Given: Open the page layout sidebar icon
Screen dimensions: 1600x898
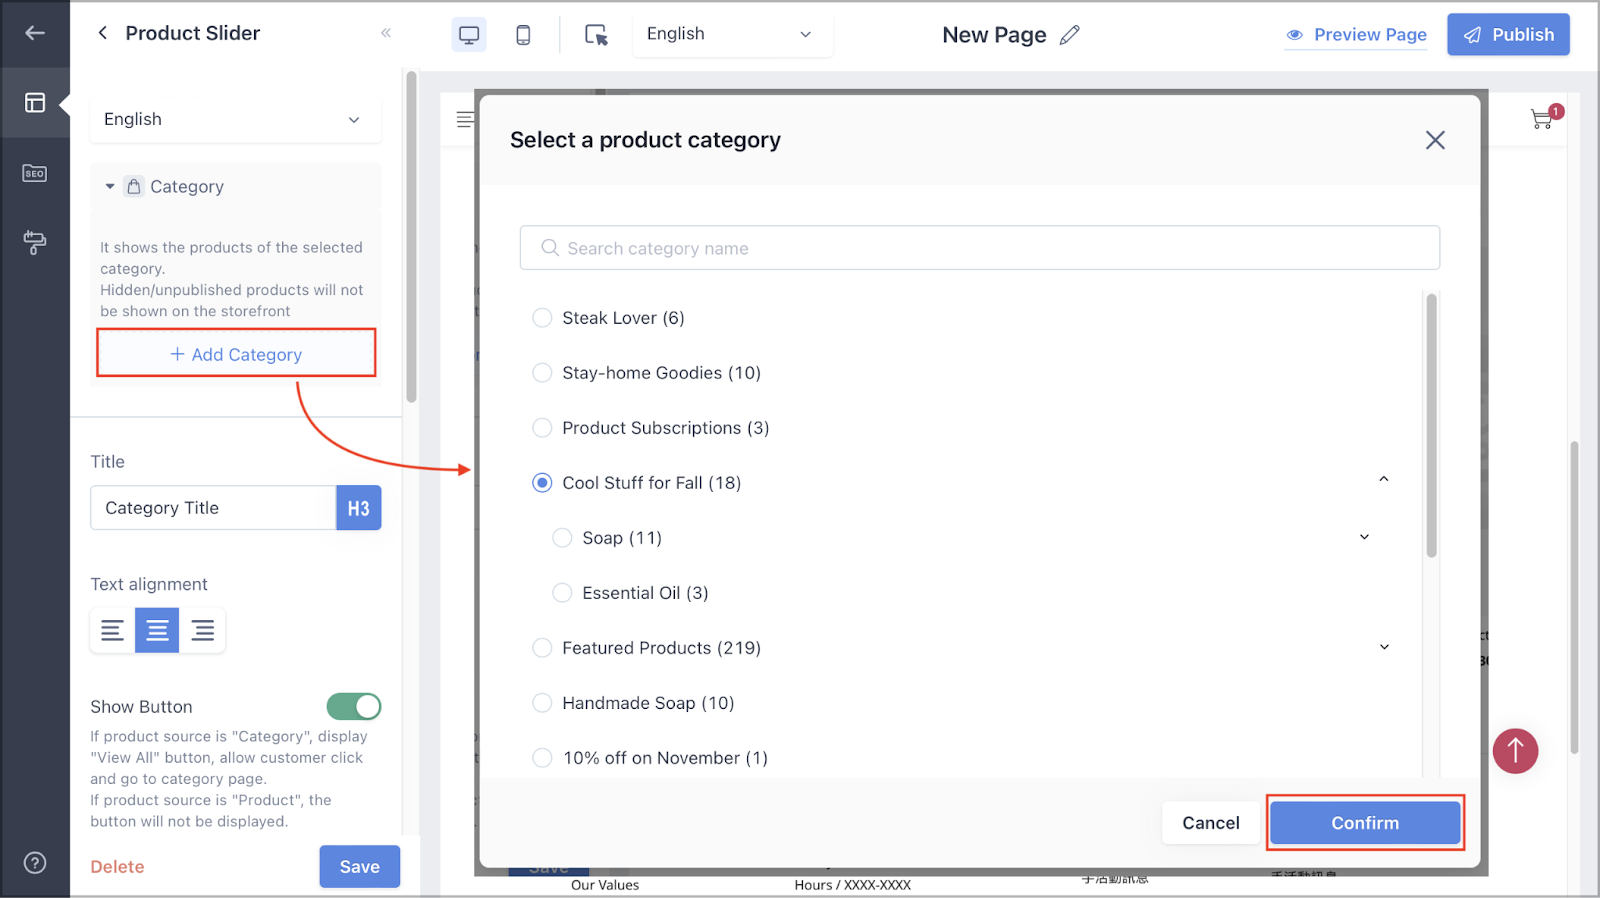Looking at the screenshot, I should (35, 103).
